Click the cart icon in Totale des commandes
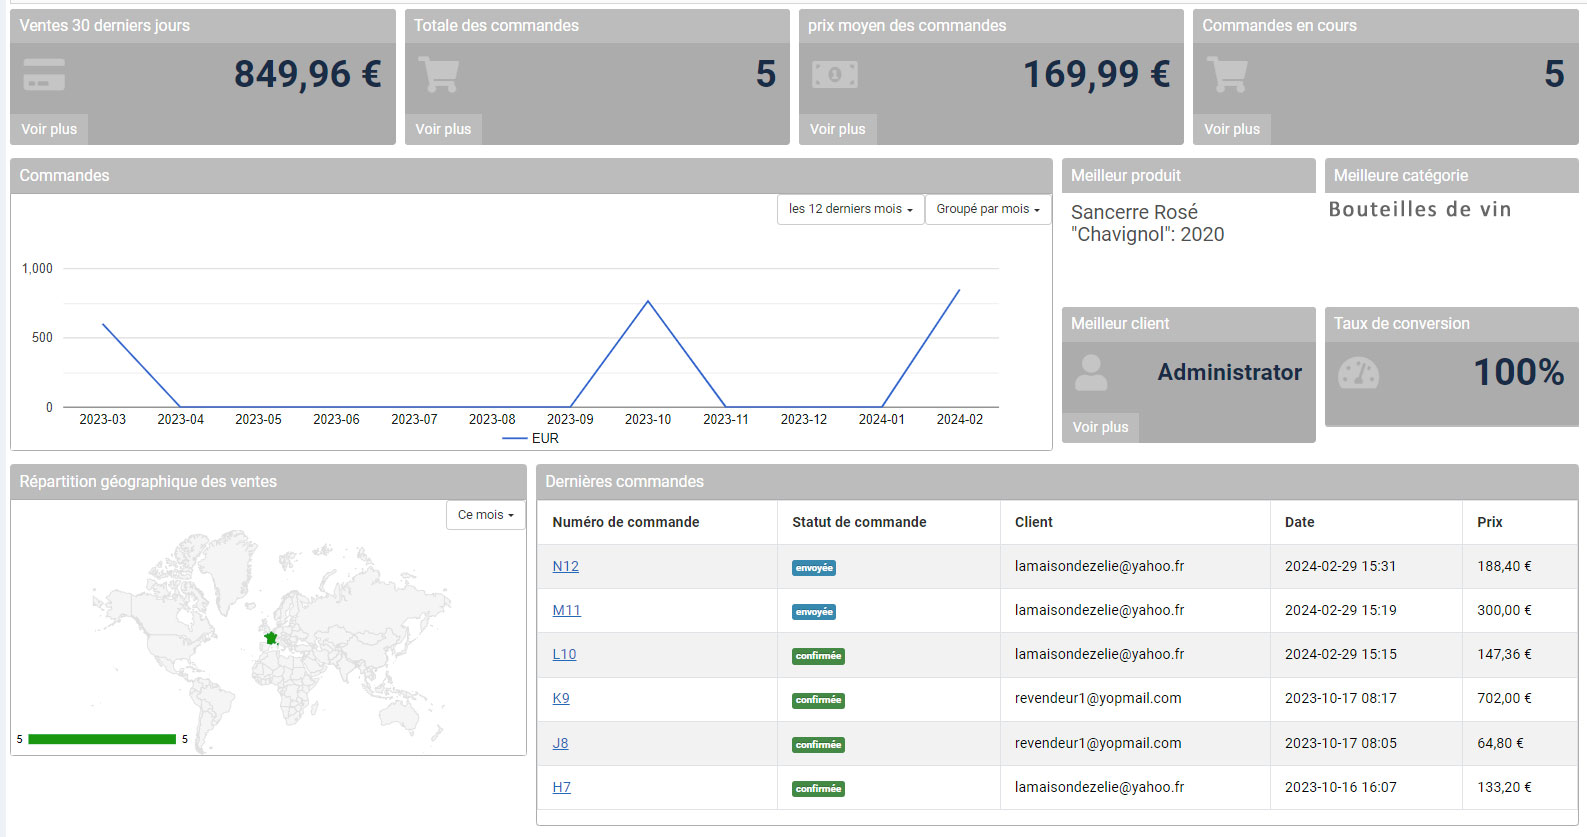The width and height of the screenshot is (1587, 837). pos(438,75)
